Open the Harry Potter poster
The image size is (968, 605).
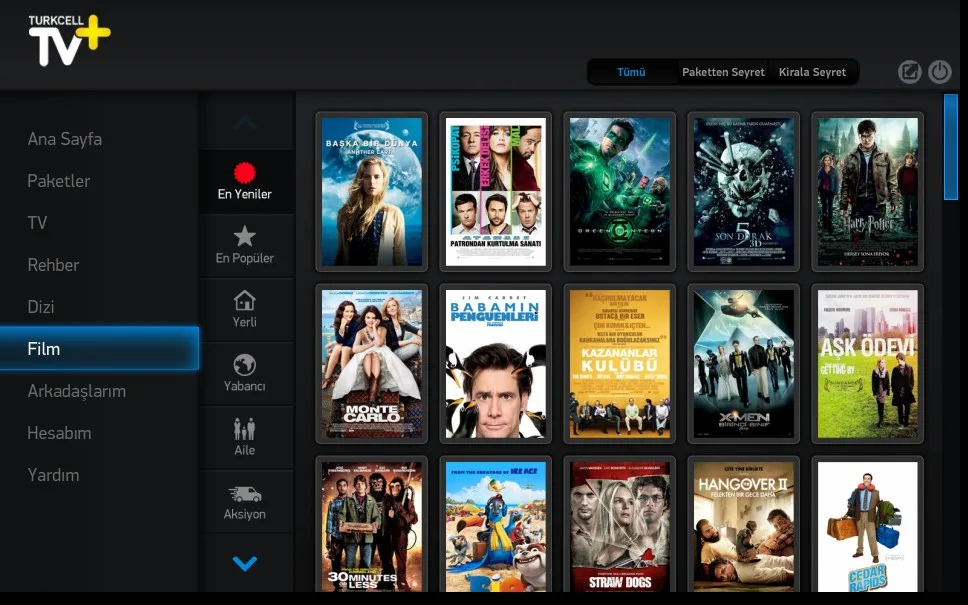click(868, 191)
